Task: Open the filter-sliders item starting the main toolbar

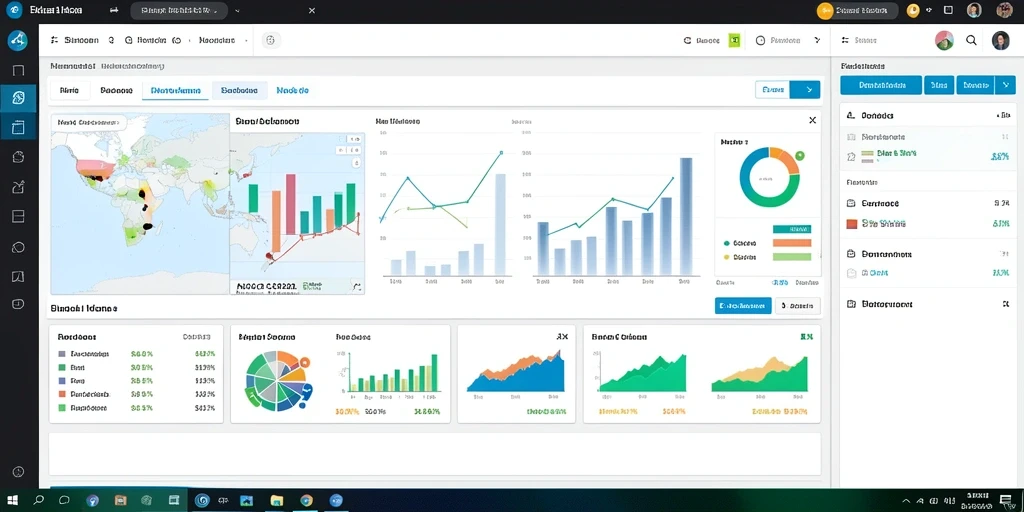Action: (x=74, y=40)
